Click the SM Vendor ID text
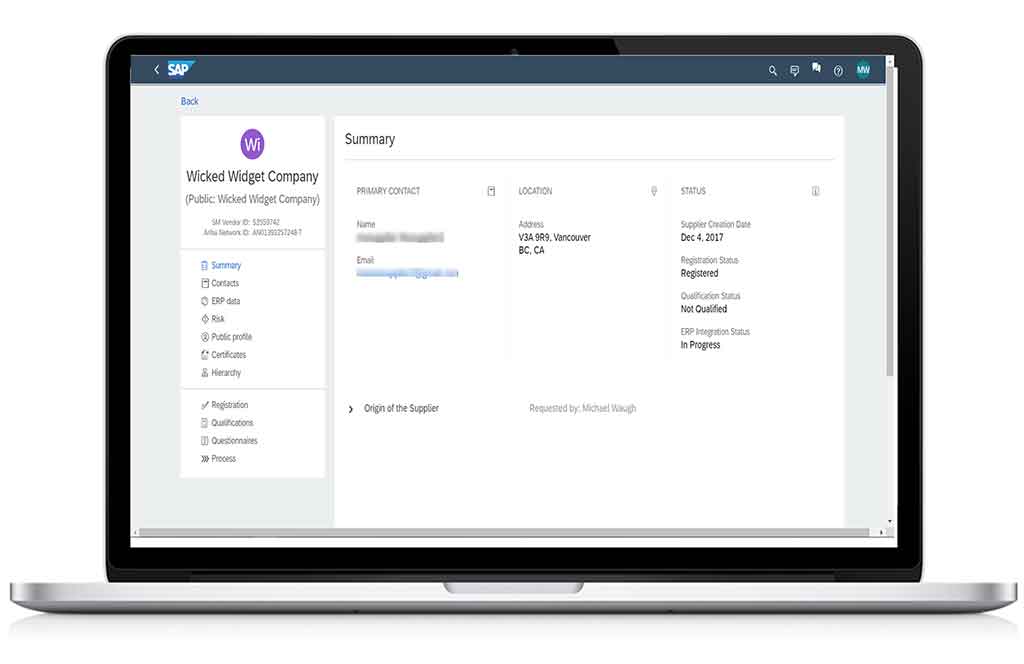The width and height of the screenshot is (1024, 664). click(246, 222)
